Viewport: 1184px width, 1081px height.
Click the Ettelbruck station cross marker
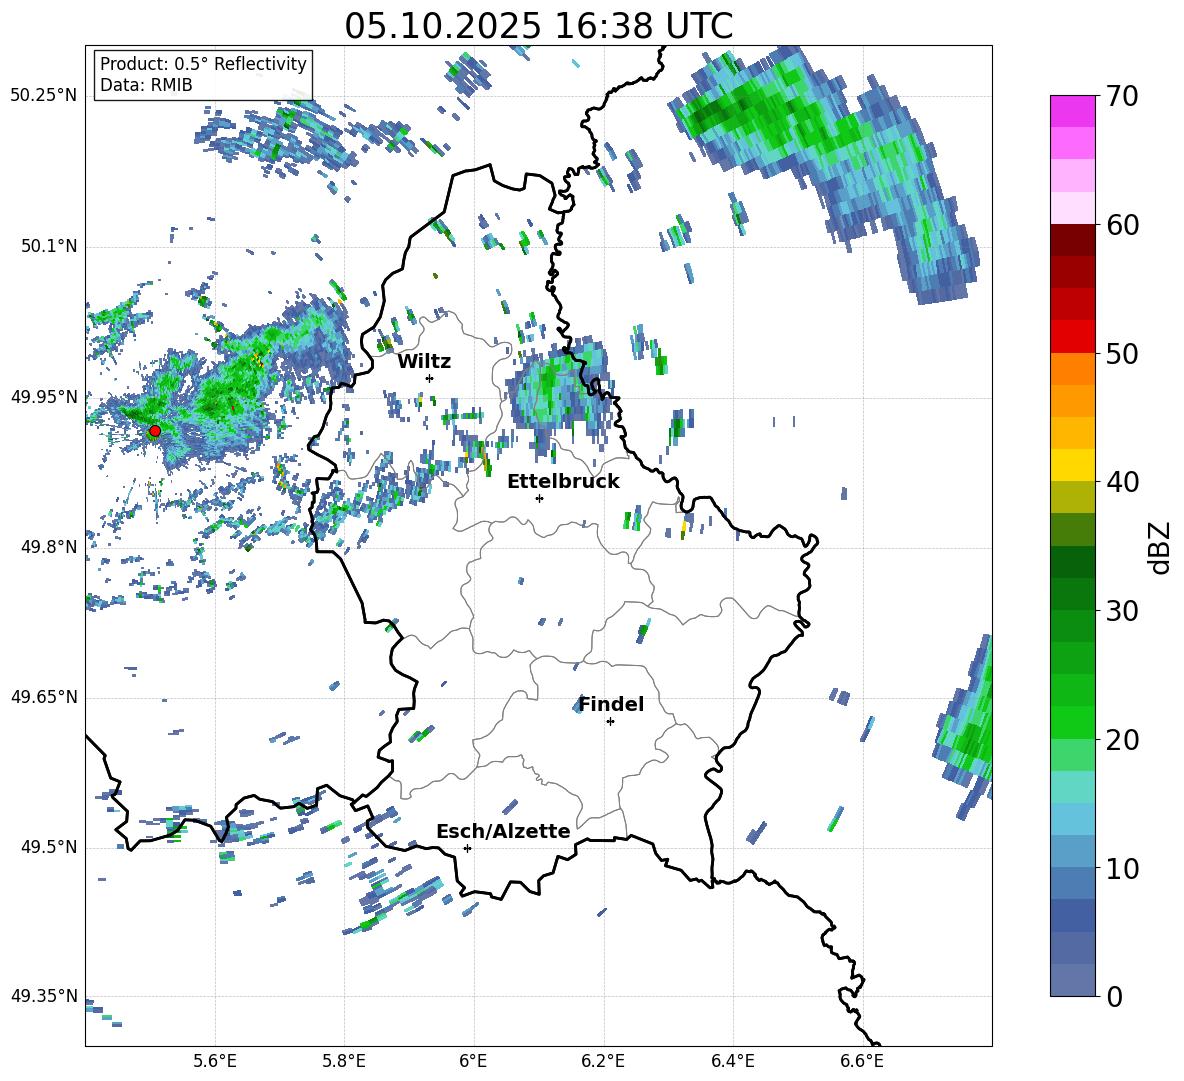(539, 498)
